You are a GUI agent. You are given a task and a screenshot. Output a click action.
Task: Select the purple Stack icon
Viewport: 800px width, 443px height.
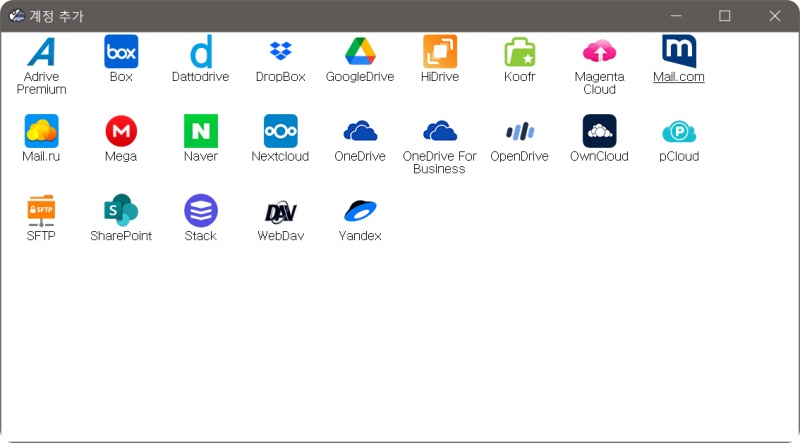click(201, 211)
